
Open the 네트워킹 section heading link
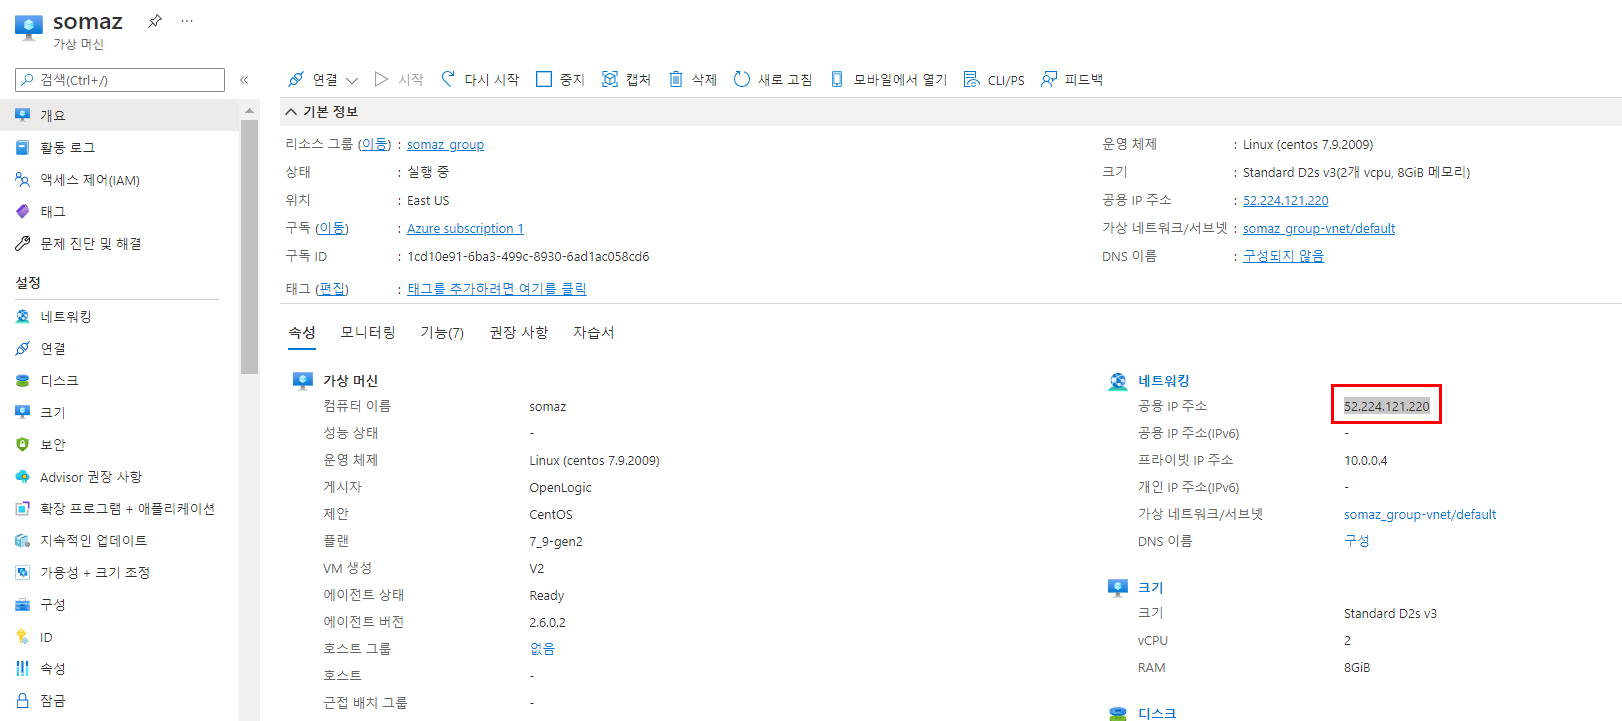click(x=1164, y=380)
